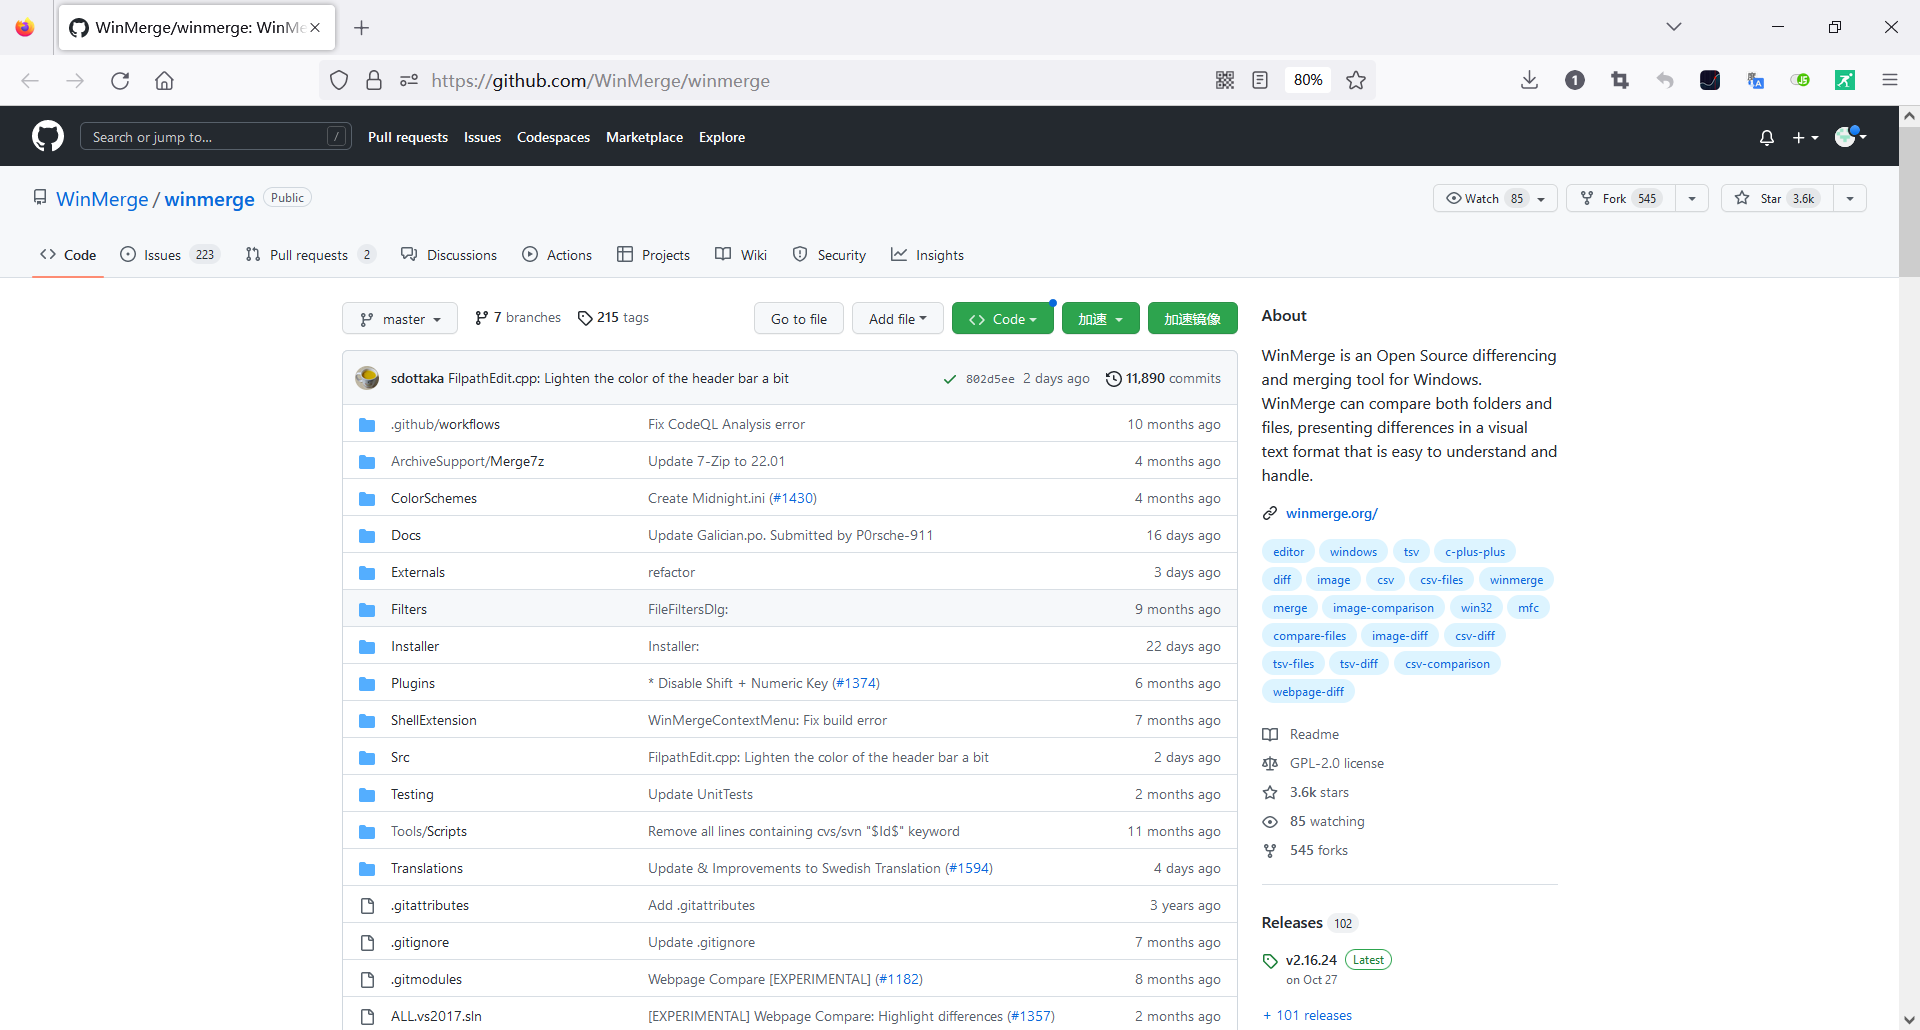Click the book icon next to Readme

click(1270, 735)
